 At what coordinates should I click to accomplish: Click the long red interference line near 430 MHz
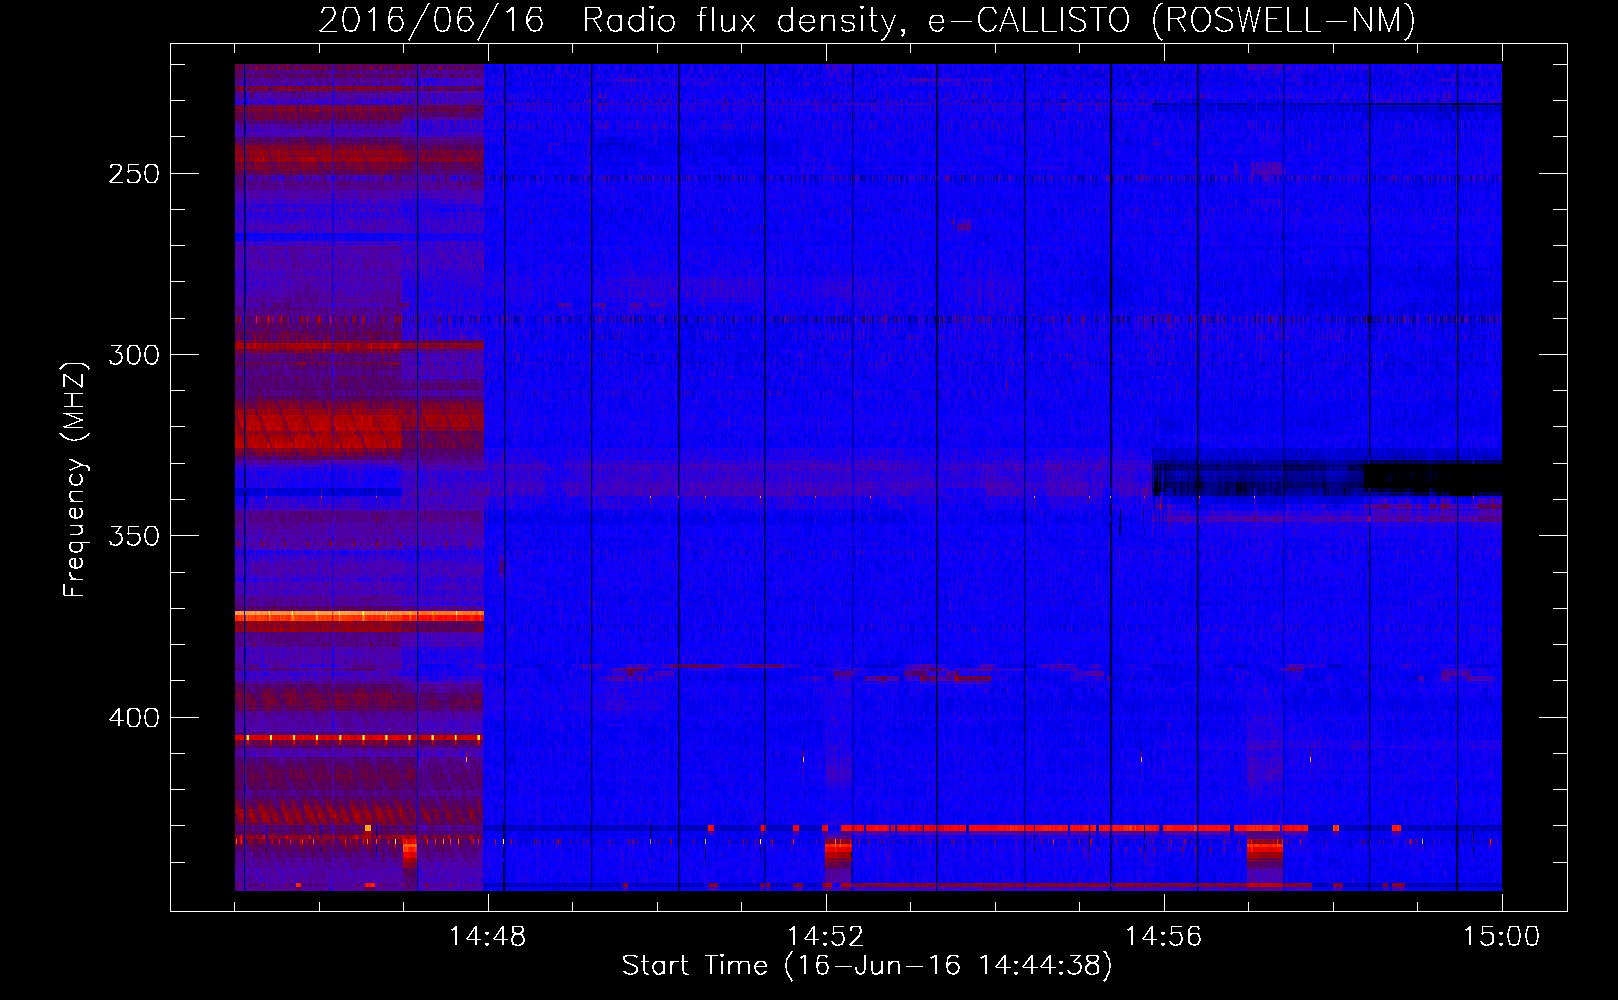tap(1073, 828)
